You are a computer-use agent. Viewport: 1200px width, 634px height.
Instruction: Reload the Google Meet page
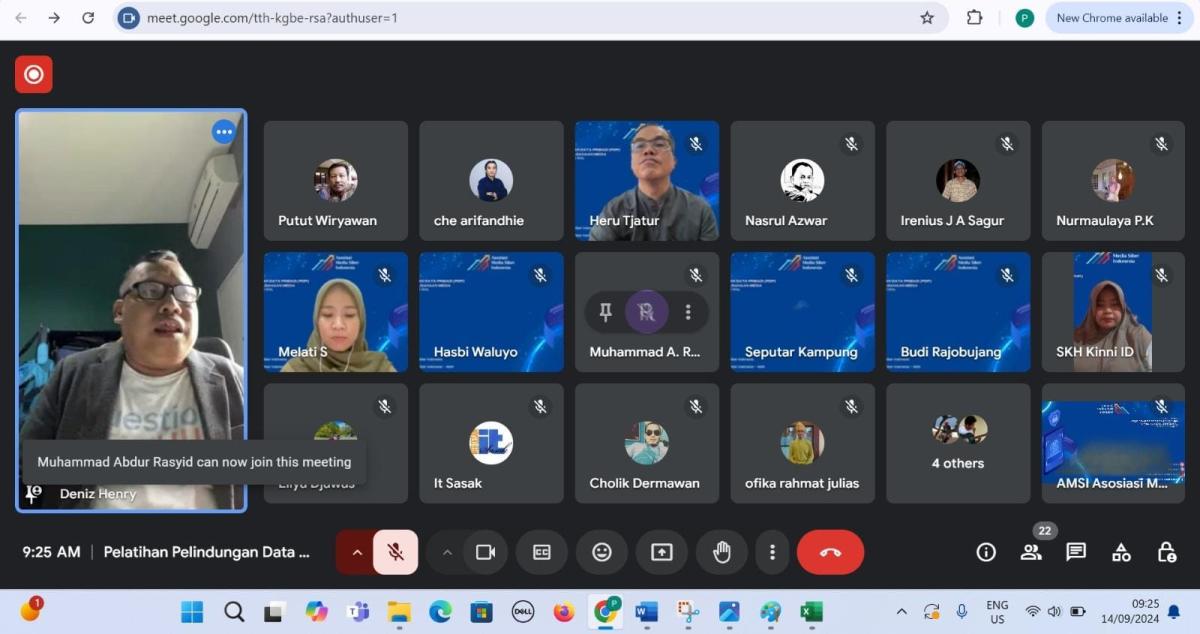pos(88,18)
